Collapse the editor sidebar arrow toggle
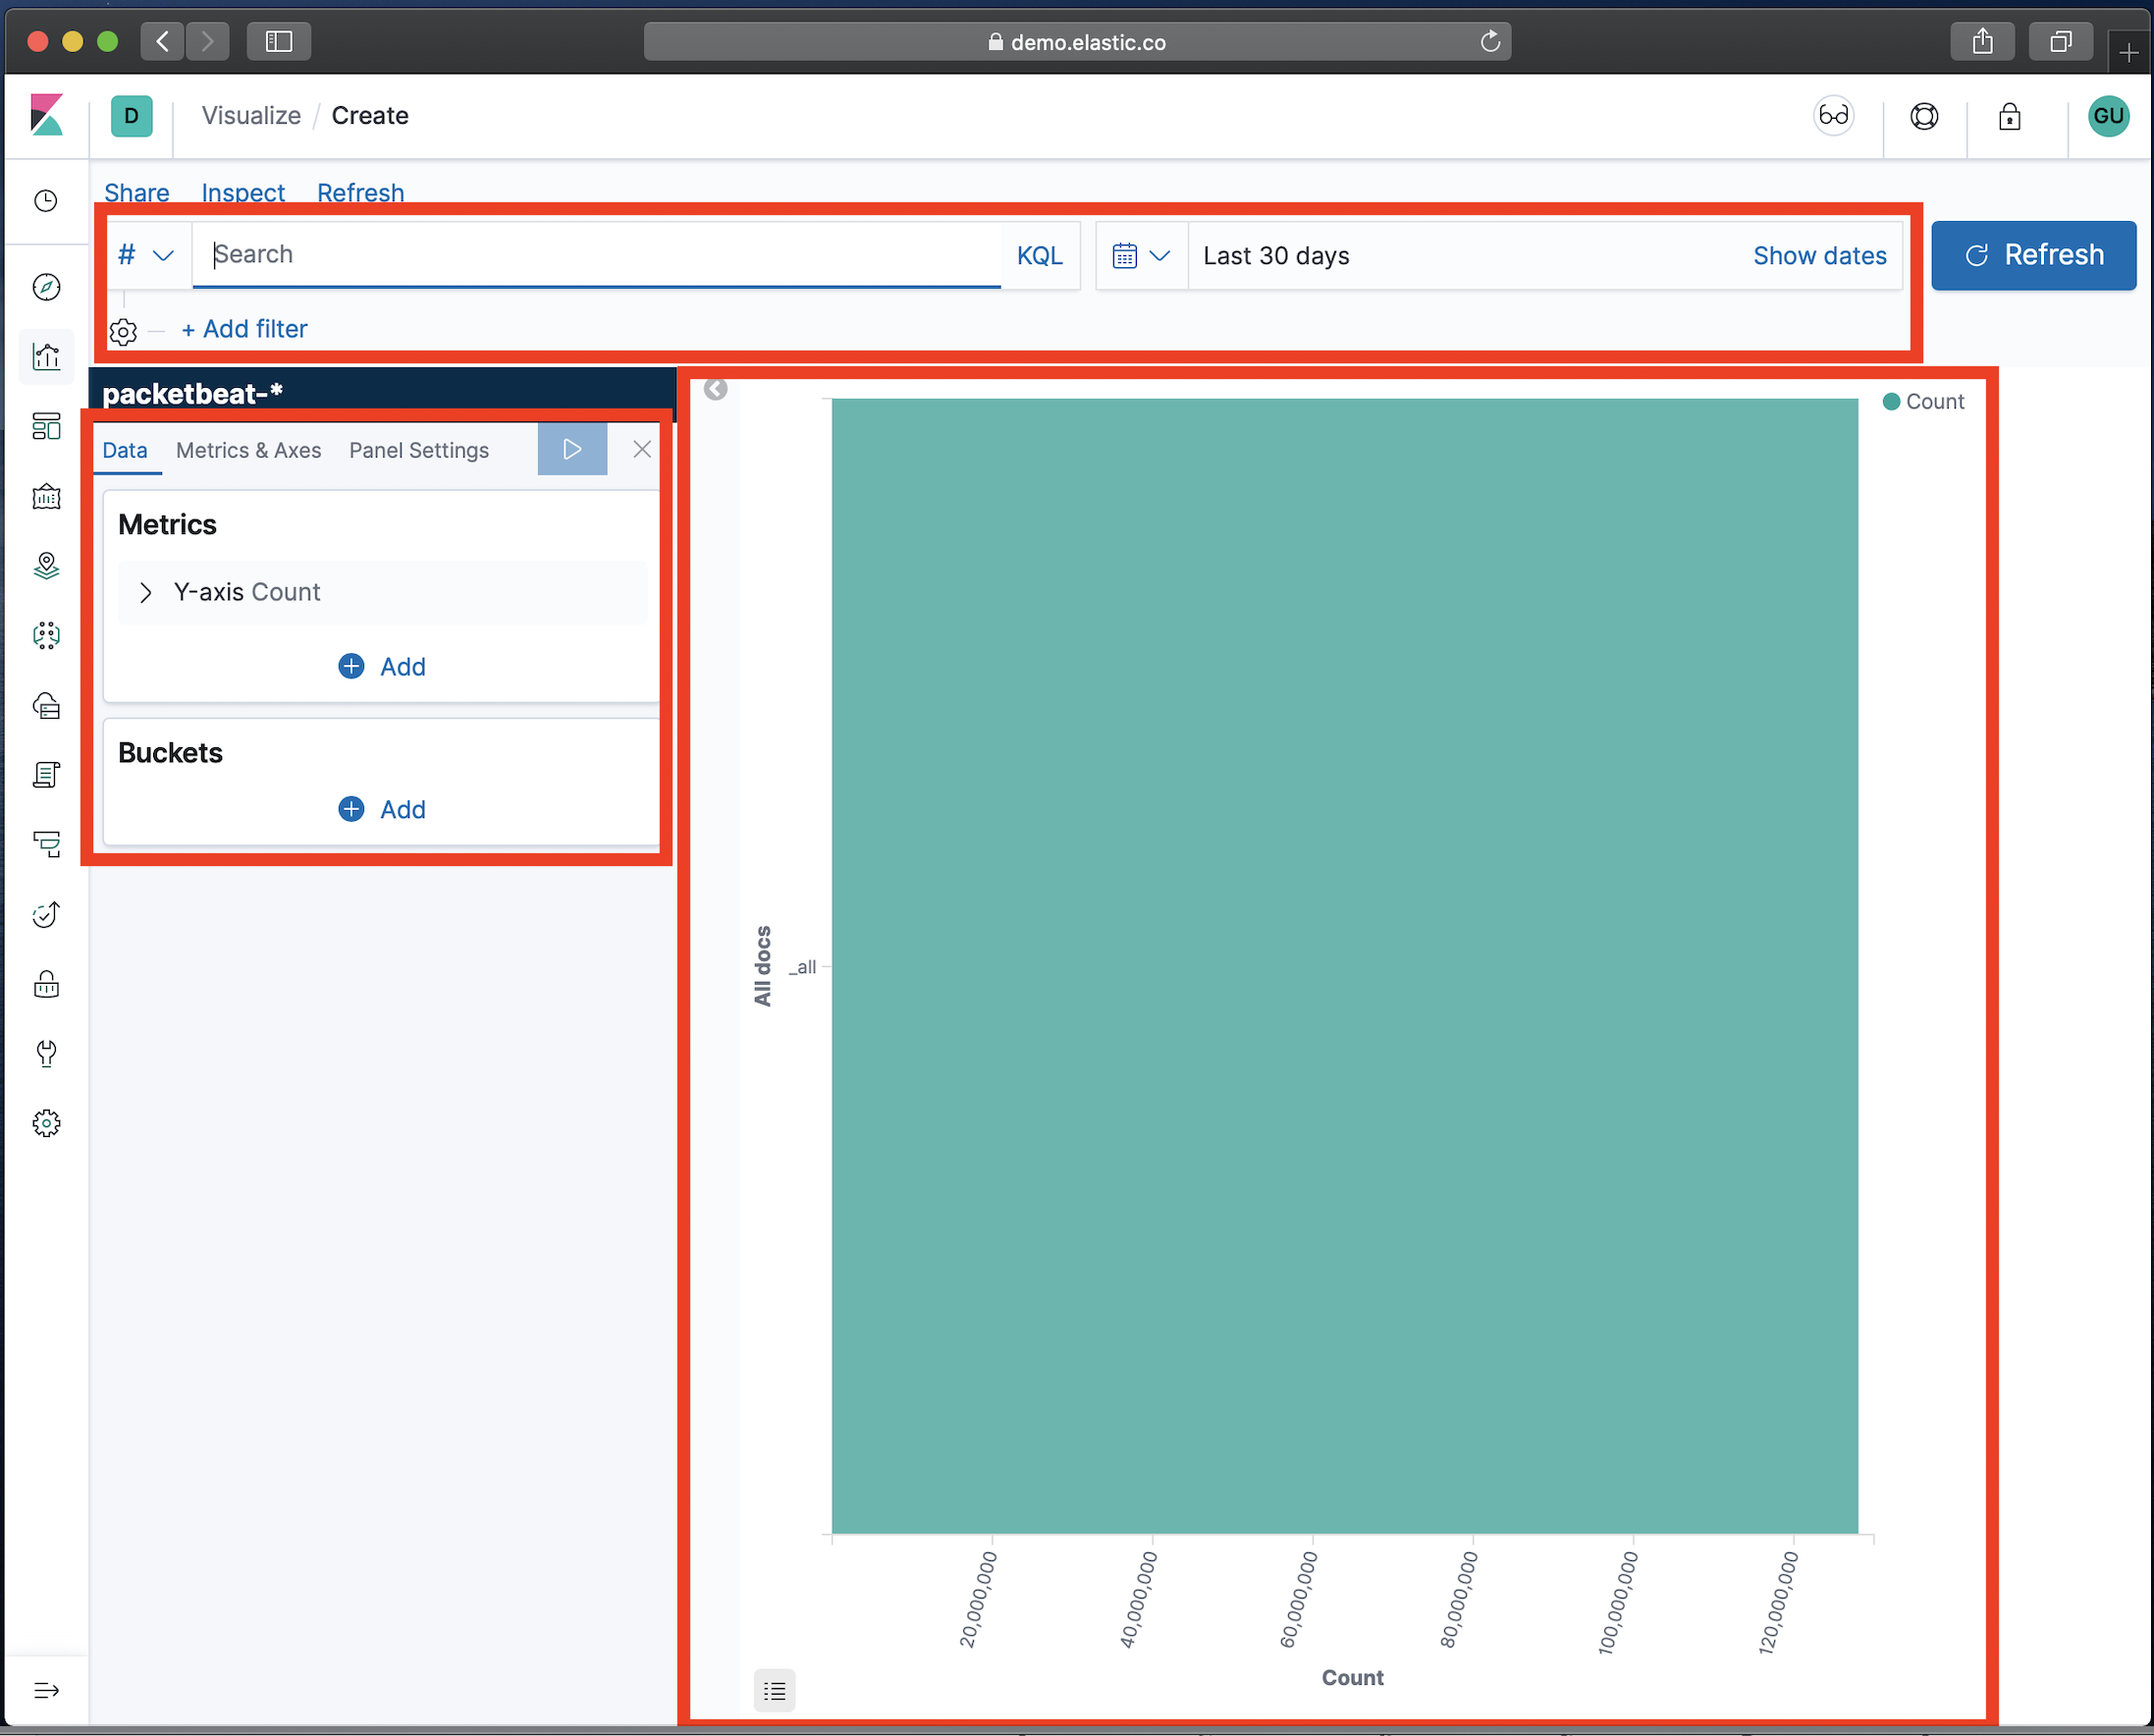 click(x=715, y=389)
